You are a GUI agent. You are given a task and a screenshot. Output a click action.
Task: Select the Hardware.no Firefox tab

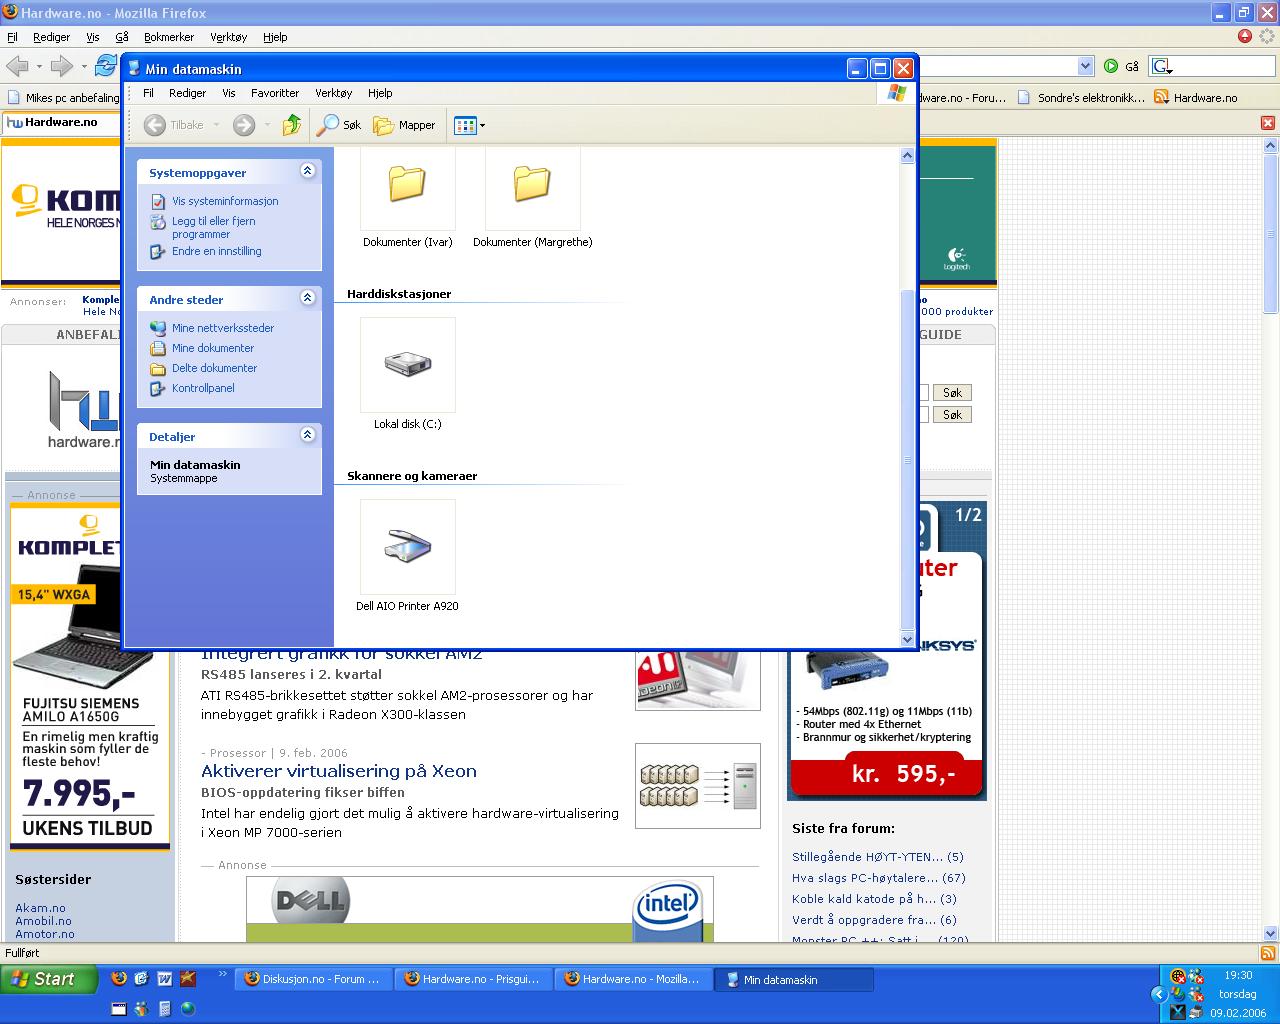point(60,122)
